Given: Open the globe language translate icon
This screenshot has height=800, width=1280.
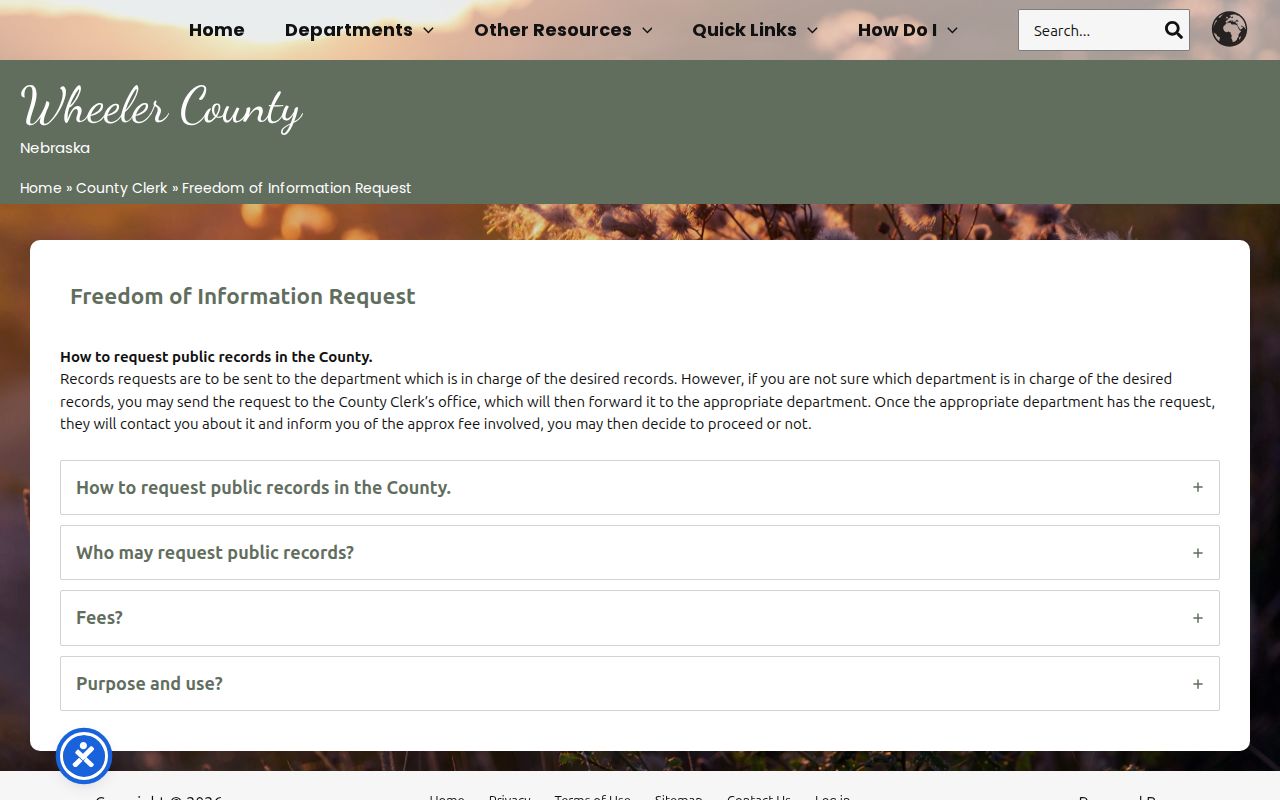Looking at the screenshot, I should (x=1229, y=29).
